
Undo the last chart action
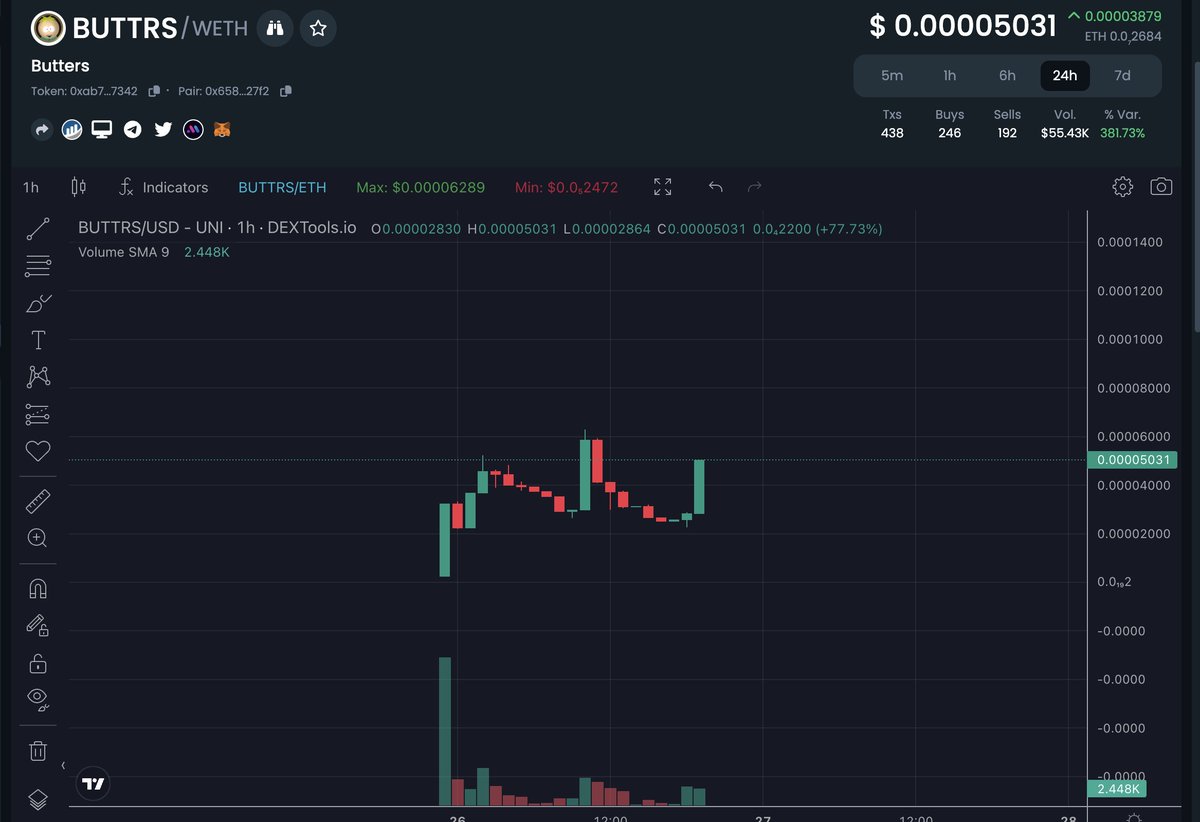tap(715, 187)
